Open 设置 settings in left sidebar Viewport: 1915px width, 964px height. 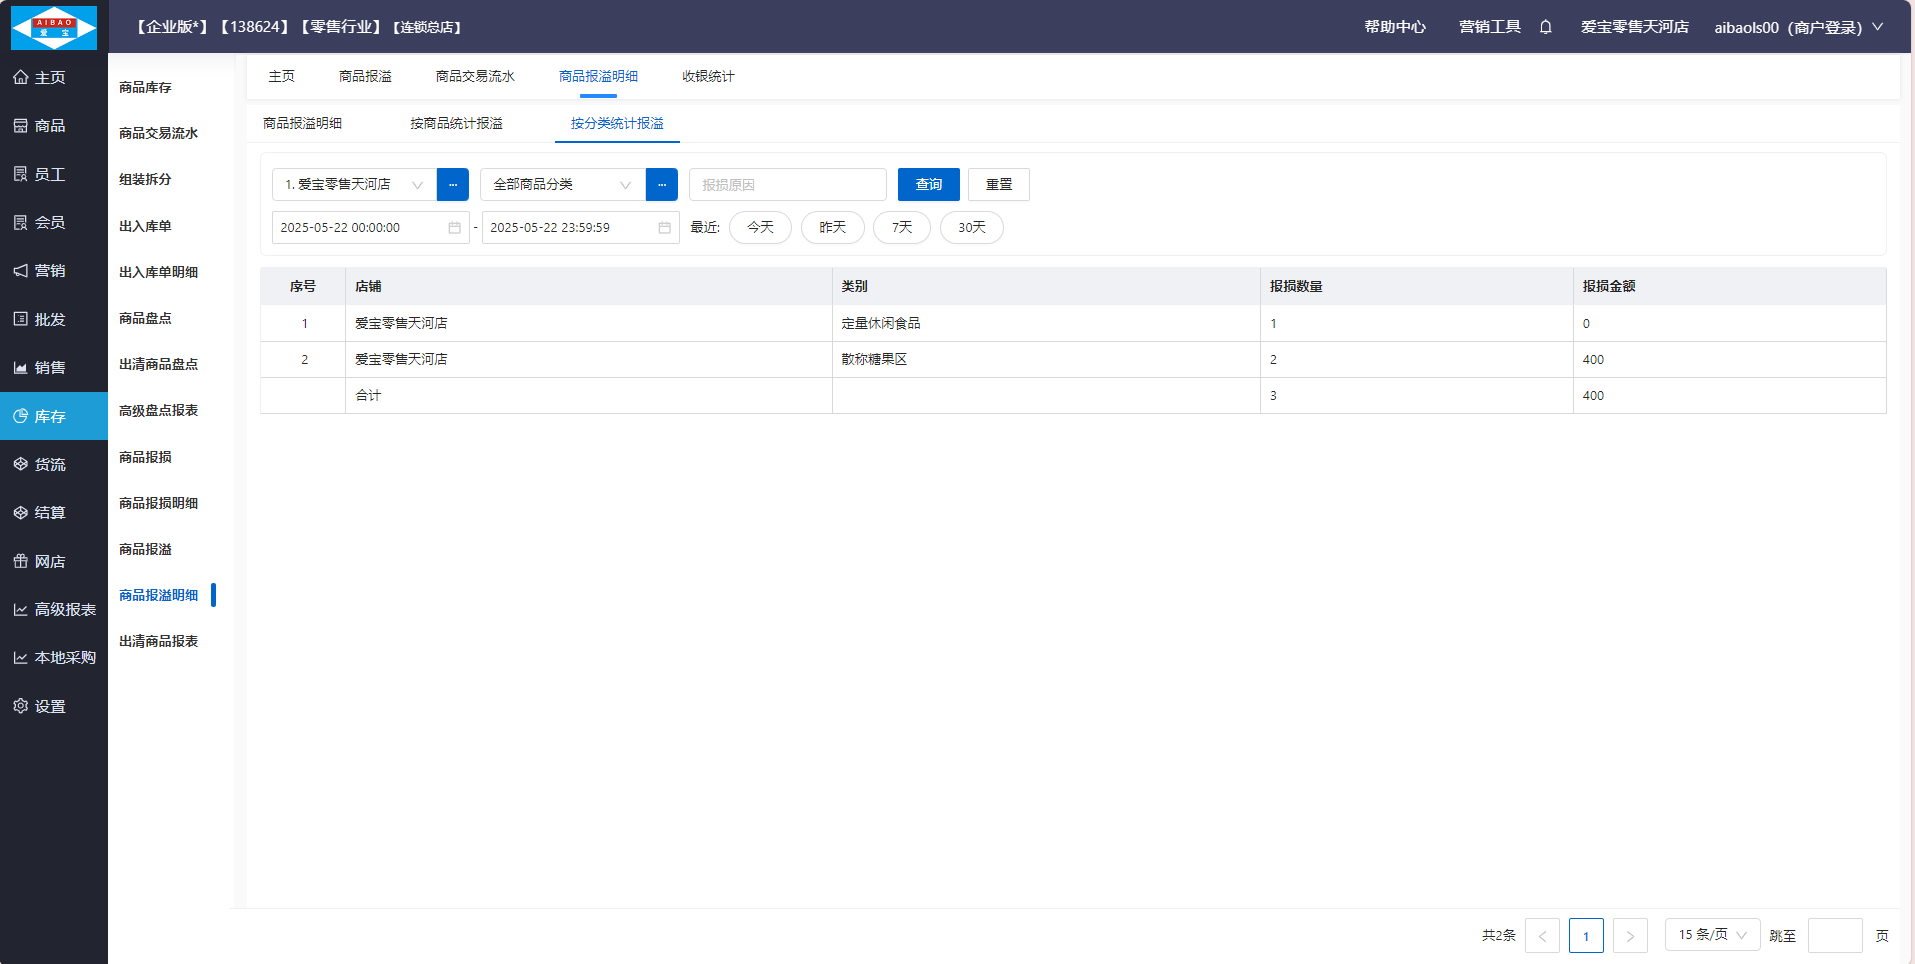click(50, 706)
